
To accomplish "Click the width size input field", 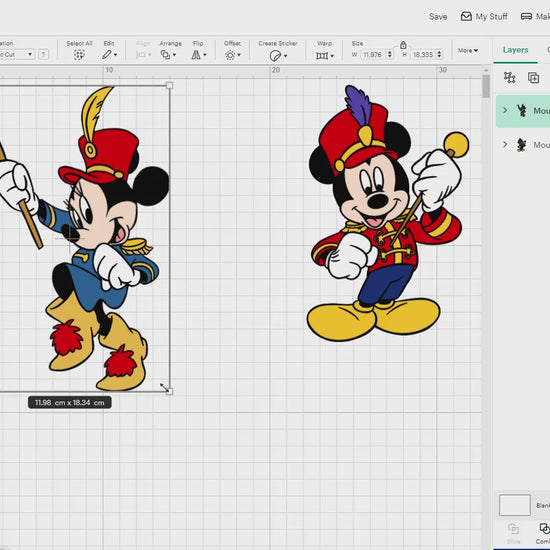I will [373, 54].
